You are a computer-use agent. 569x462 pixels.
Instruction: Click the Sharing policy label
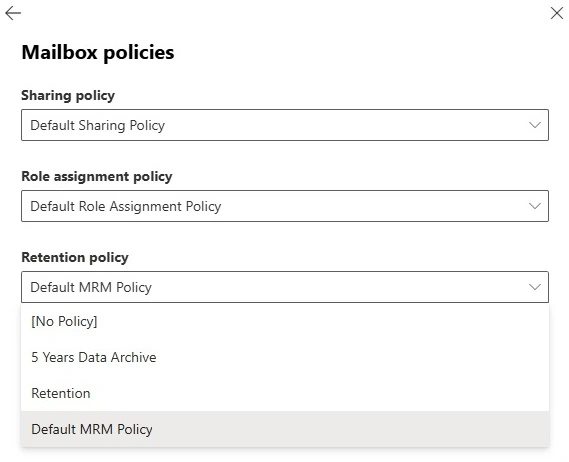click(68, 96)
